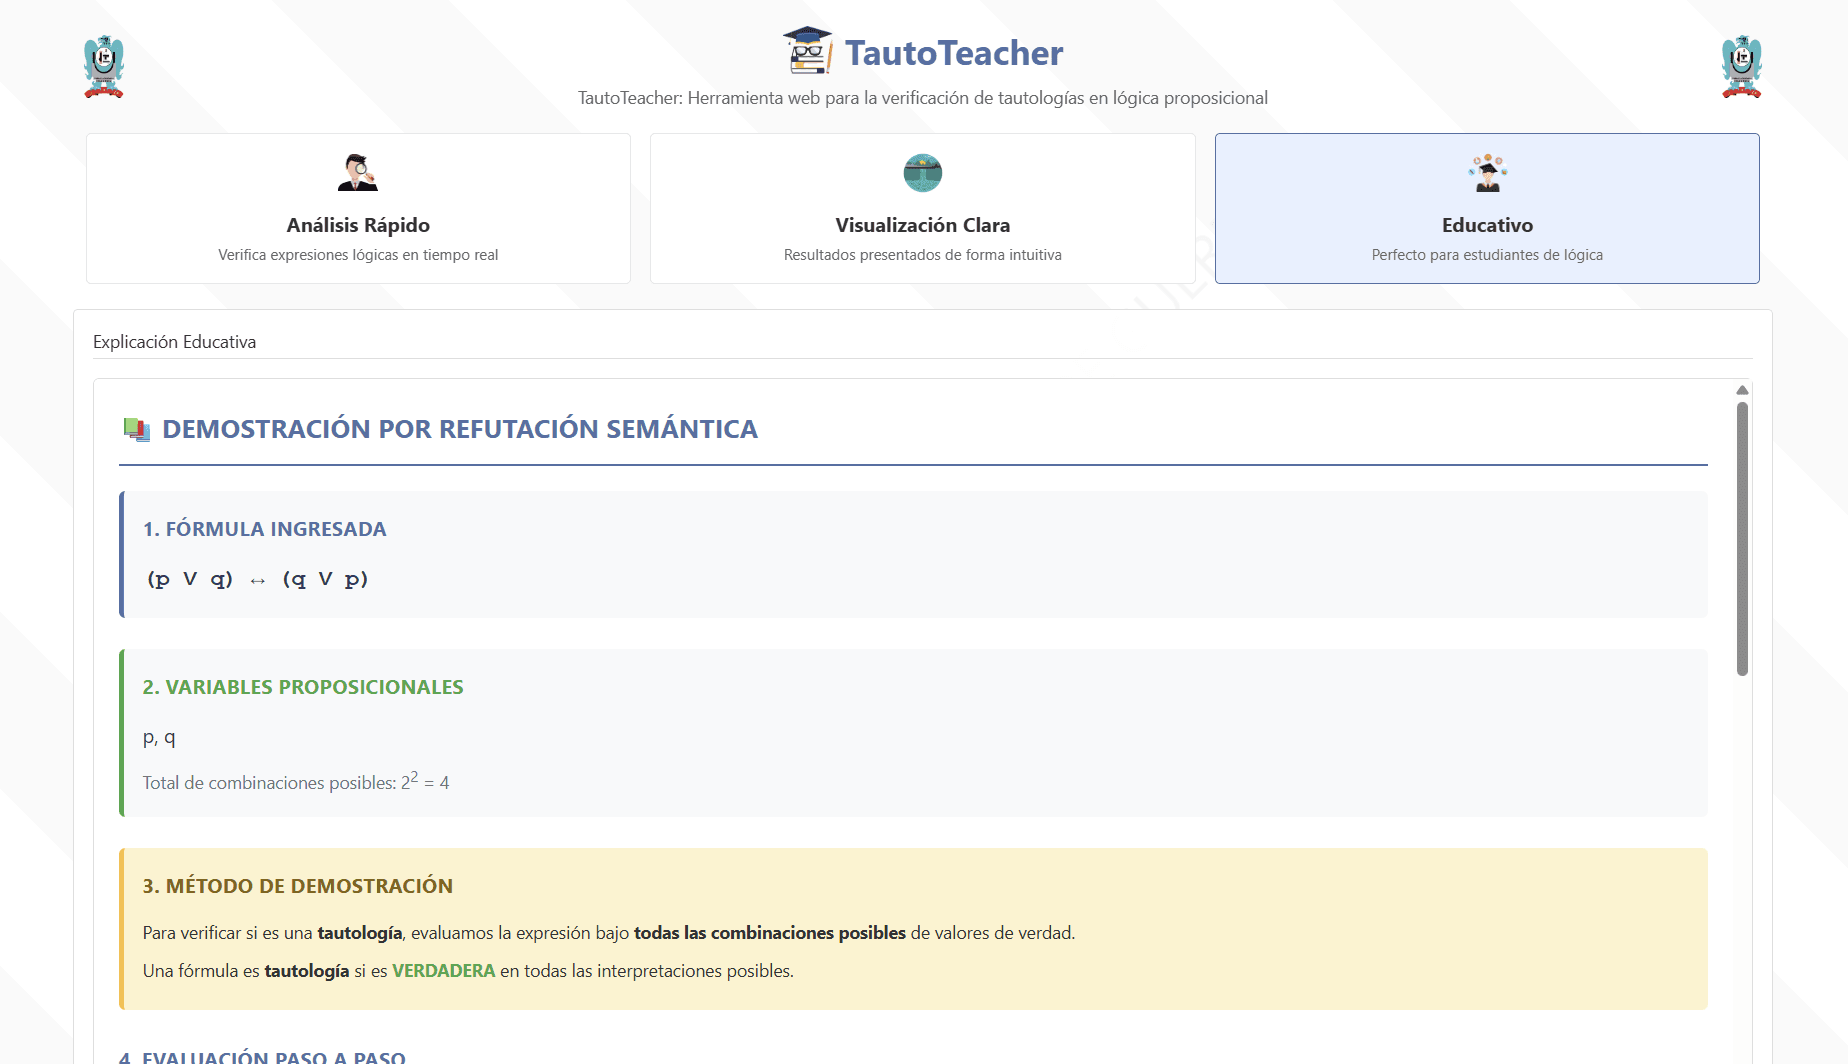Click the round teal Visualización Clara icon
The width and height of the screenshot is (1848, 1064).
922,173
